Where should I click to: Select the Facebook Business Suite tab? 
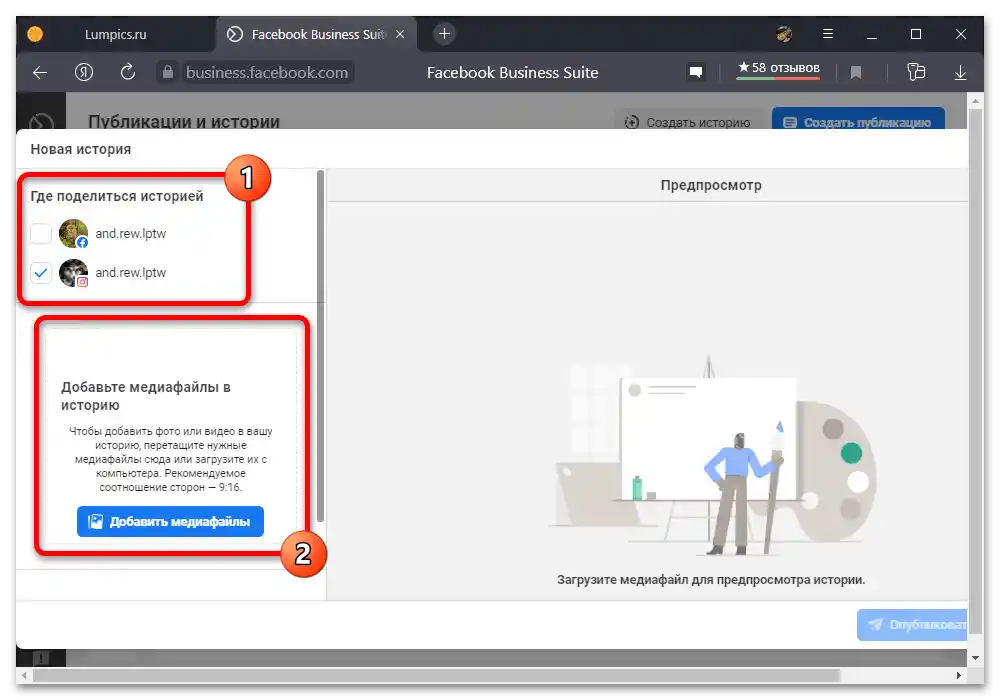pos(317,34)
